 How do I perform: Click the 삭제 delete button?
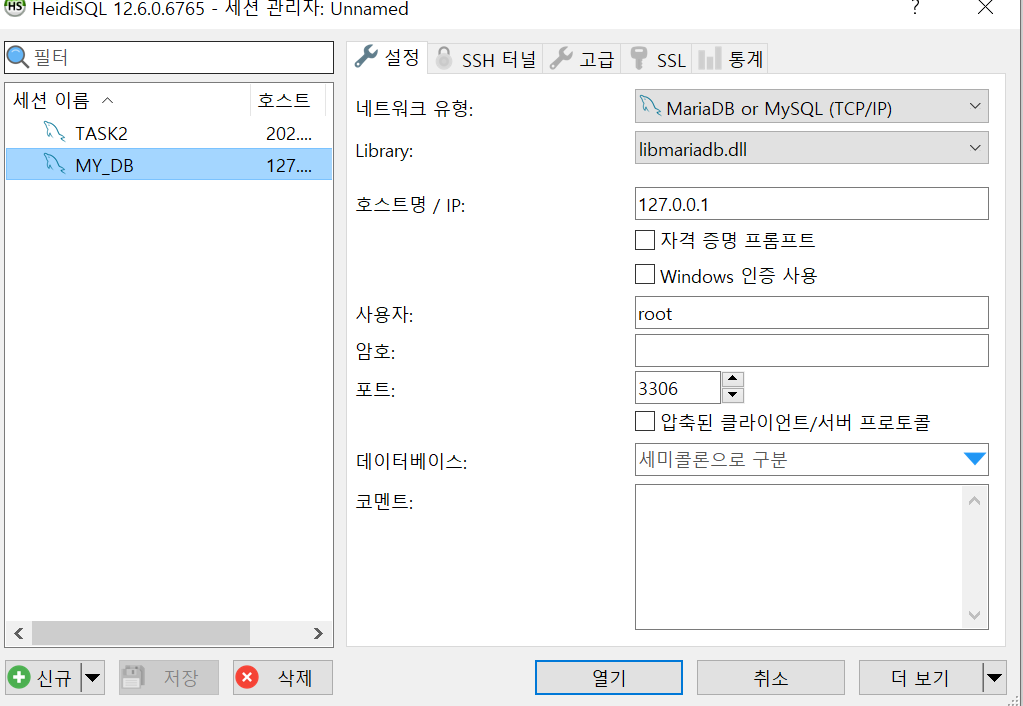click(282, 678)
